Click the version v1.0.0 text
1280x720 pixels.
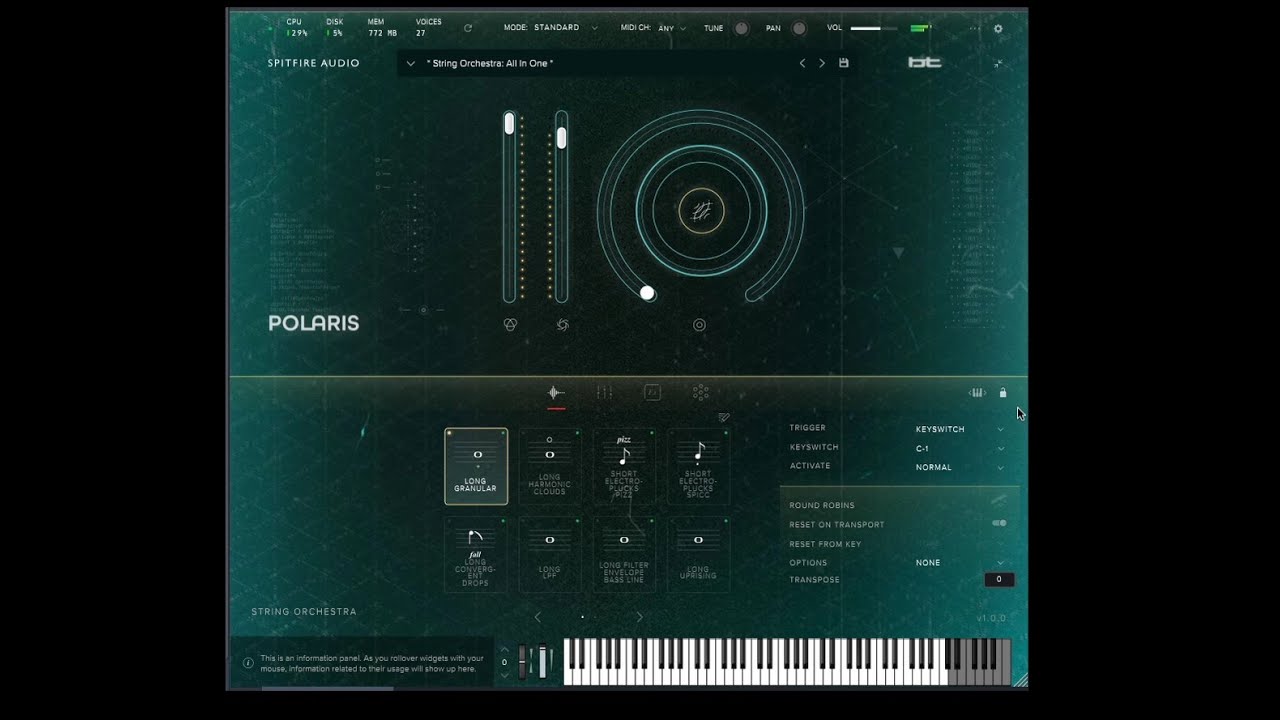[x=993, y=618]
